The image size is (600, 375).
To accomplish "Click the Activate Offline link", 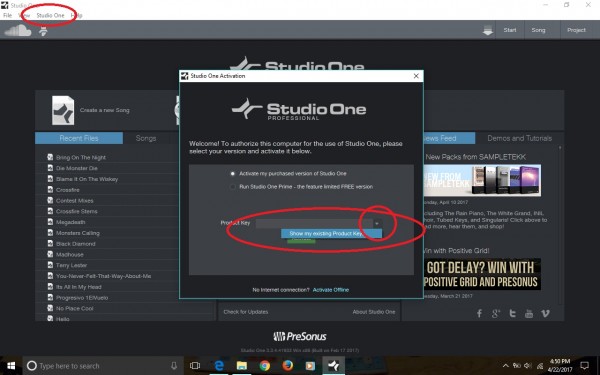I will (331, 290).
